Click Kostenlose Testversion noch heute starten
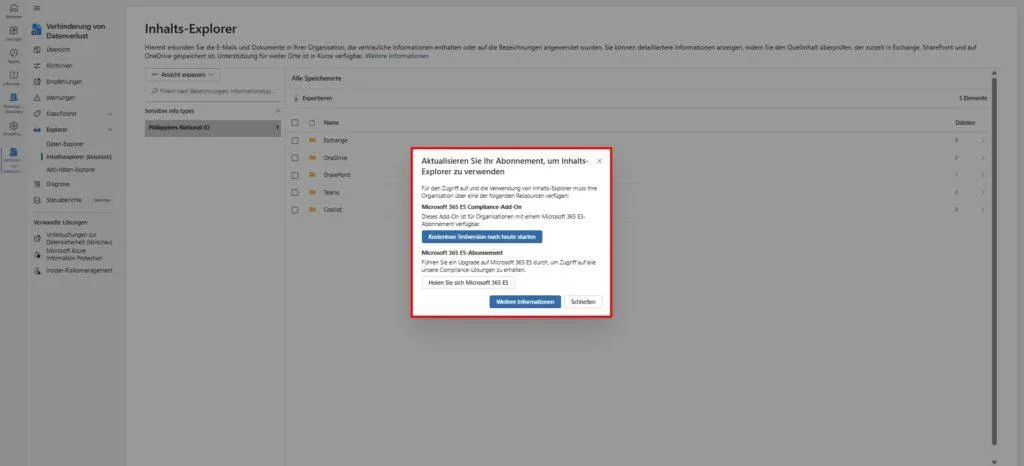The width and height of the screenshot is (1024, 466). [482, 237]
